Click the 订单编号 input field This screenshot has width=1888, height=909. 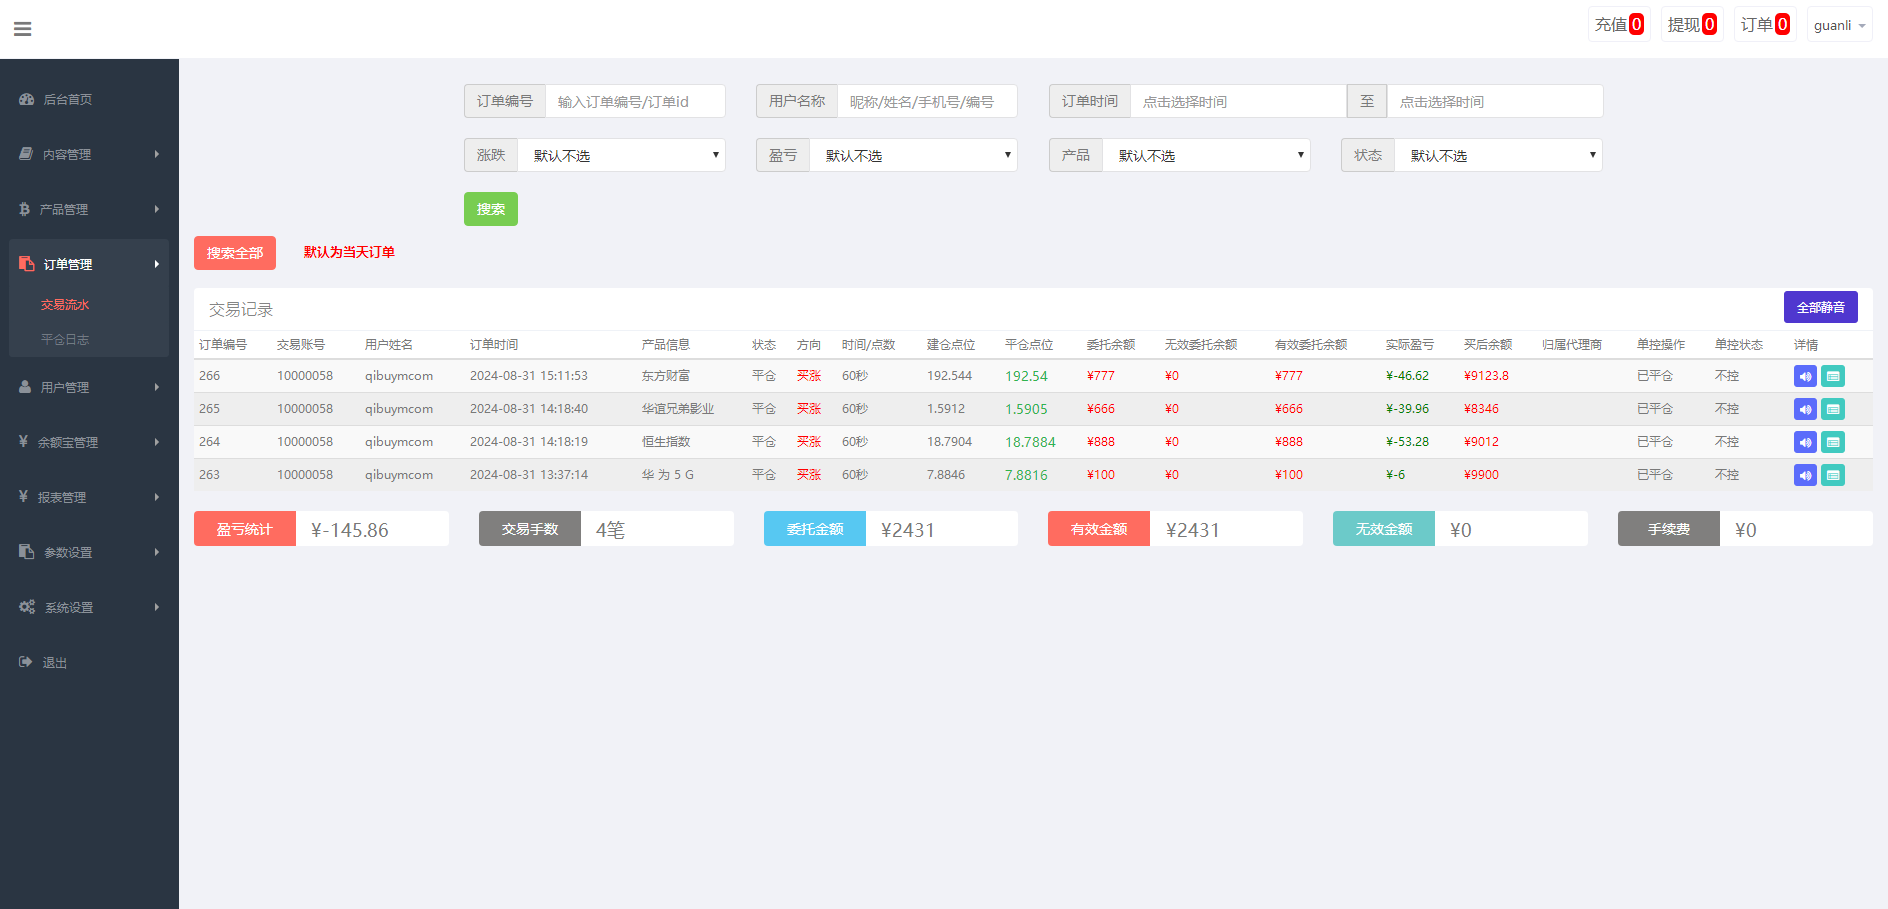(x=634, y=101)
